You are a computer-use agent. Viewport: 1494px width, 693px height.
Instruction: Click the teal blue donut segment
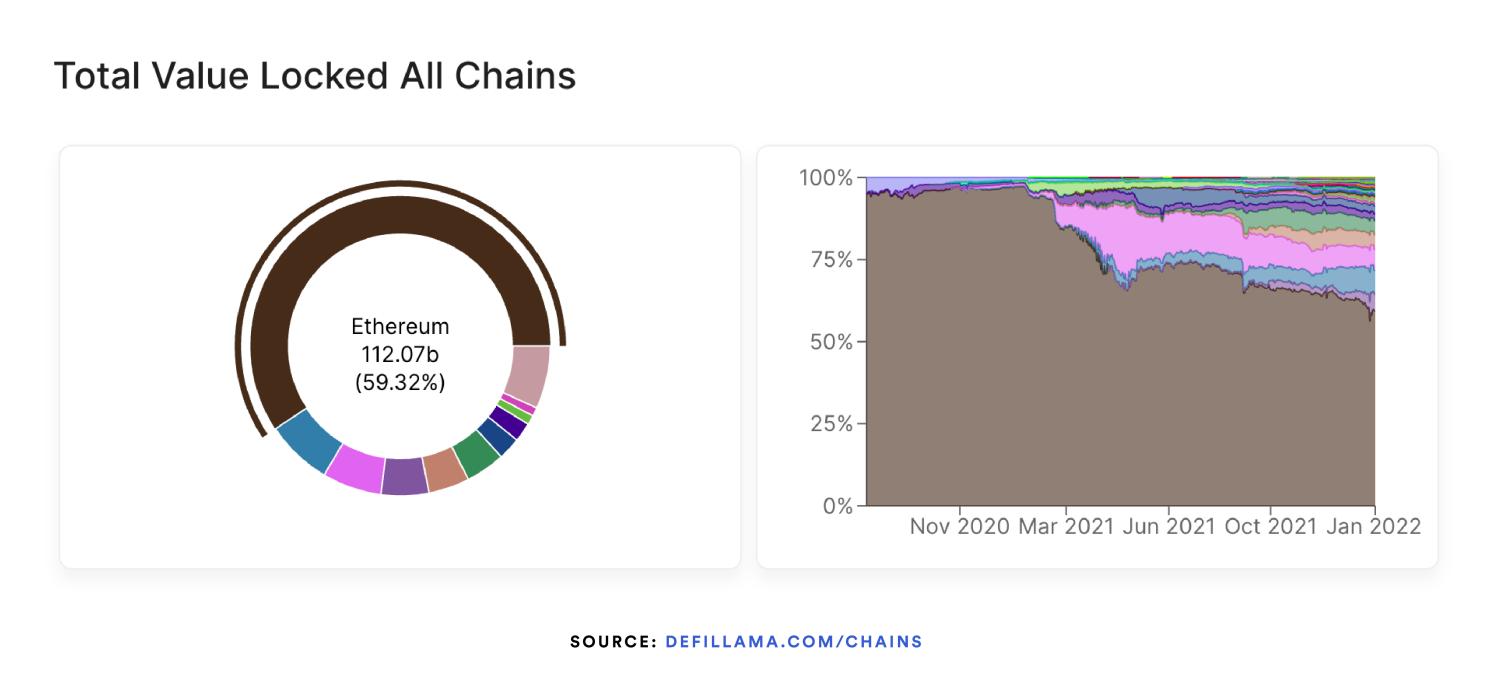coord(310,441)
